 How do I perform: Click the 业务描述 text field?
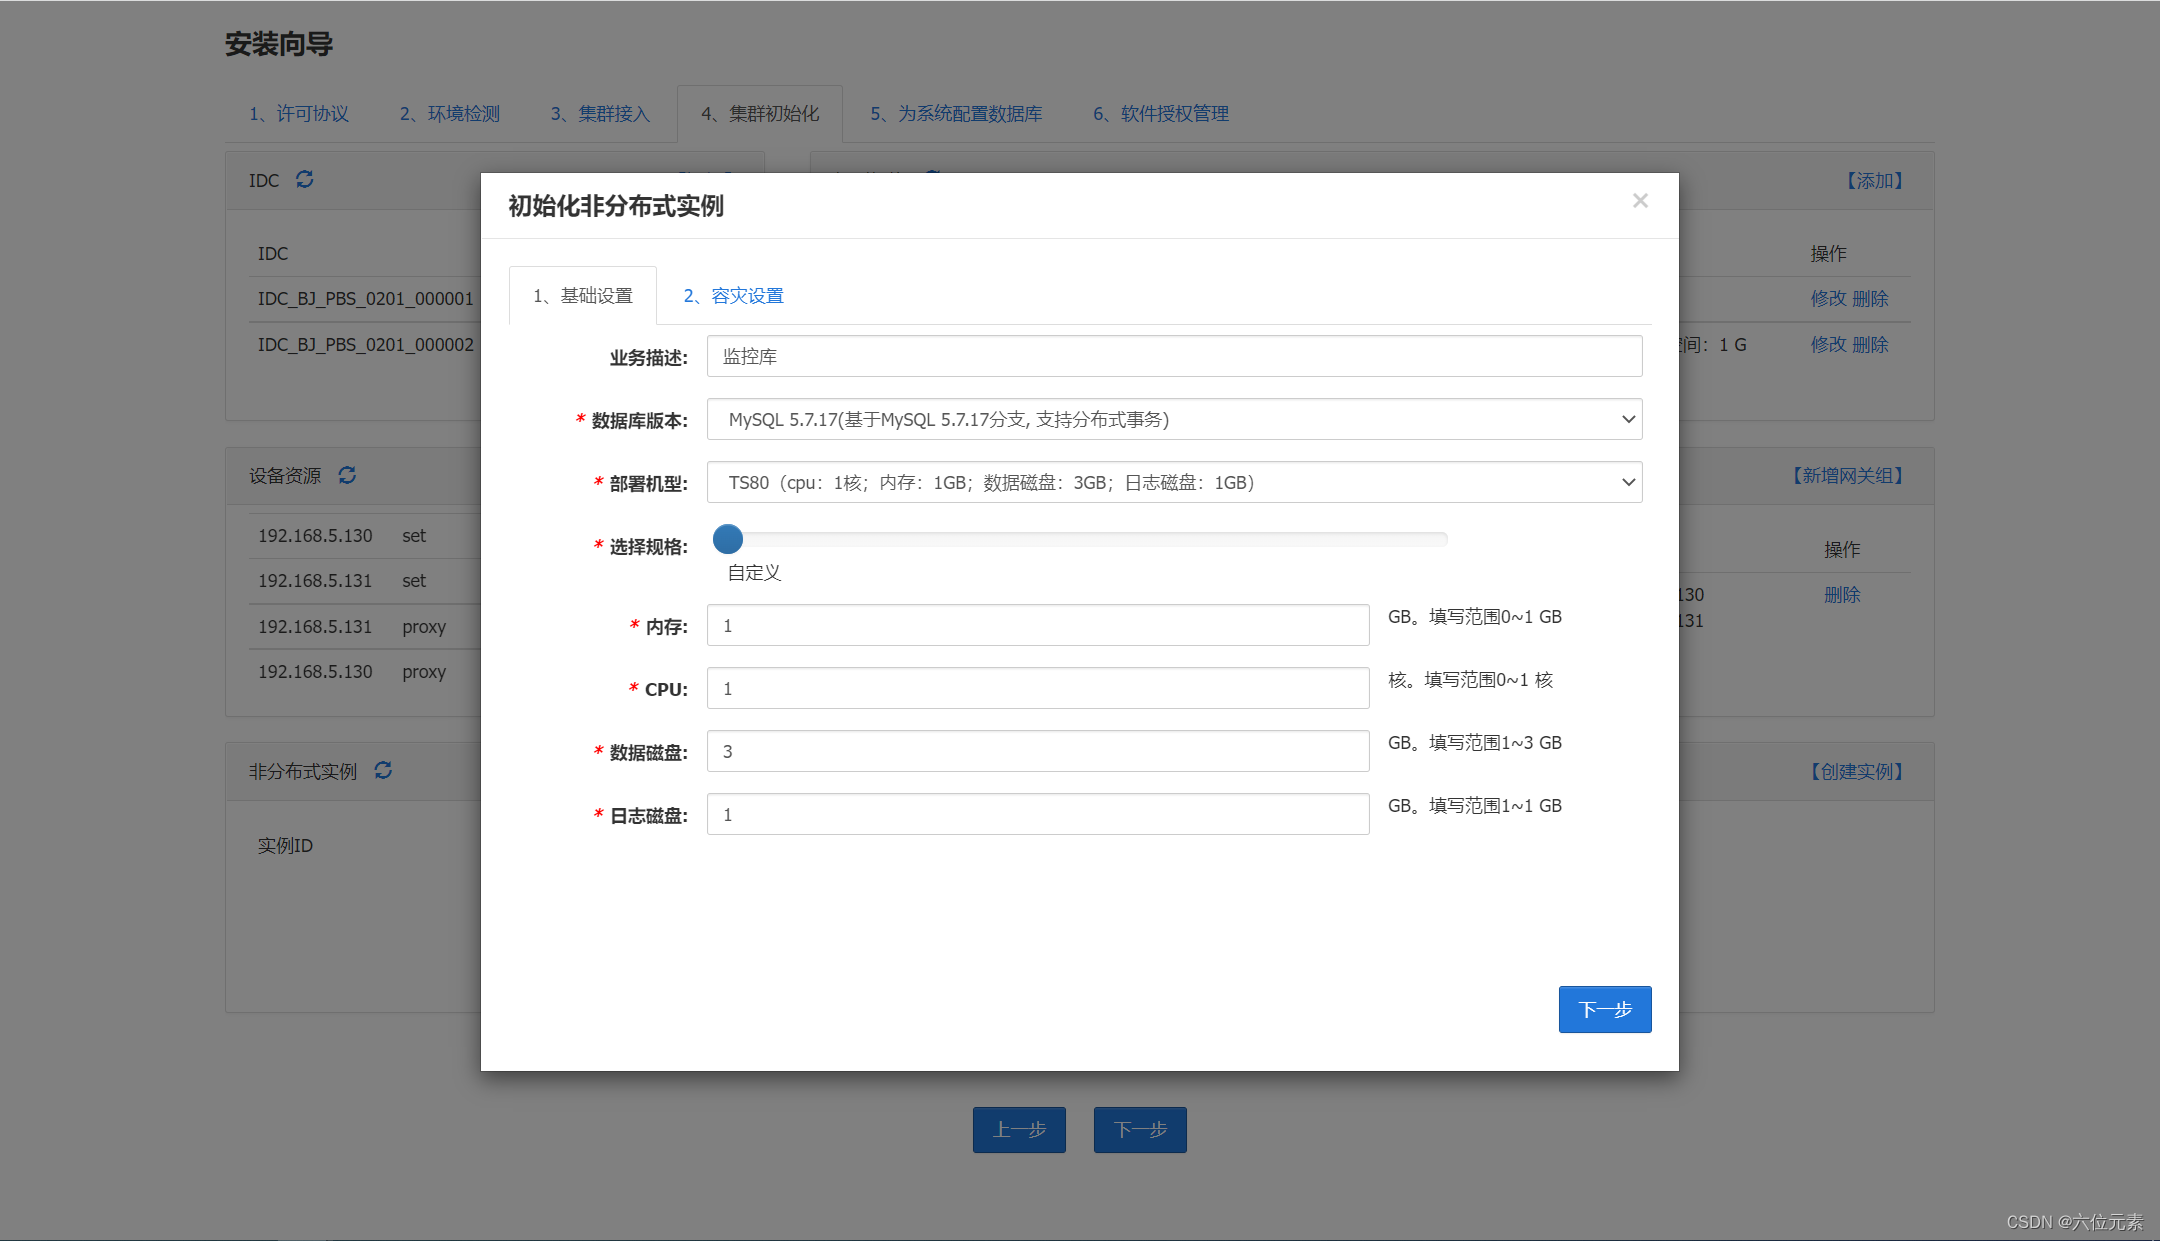click(x=1174, y=356)
